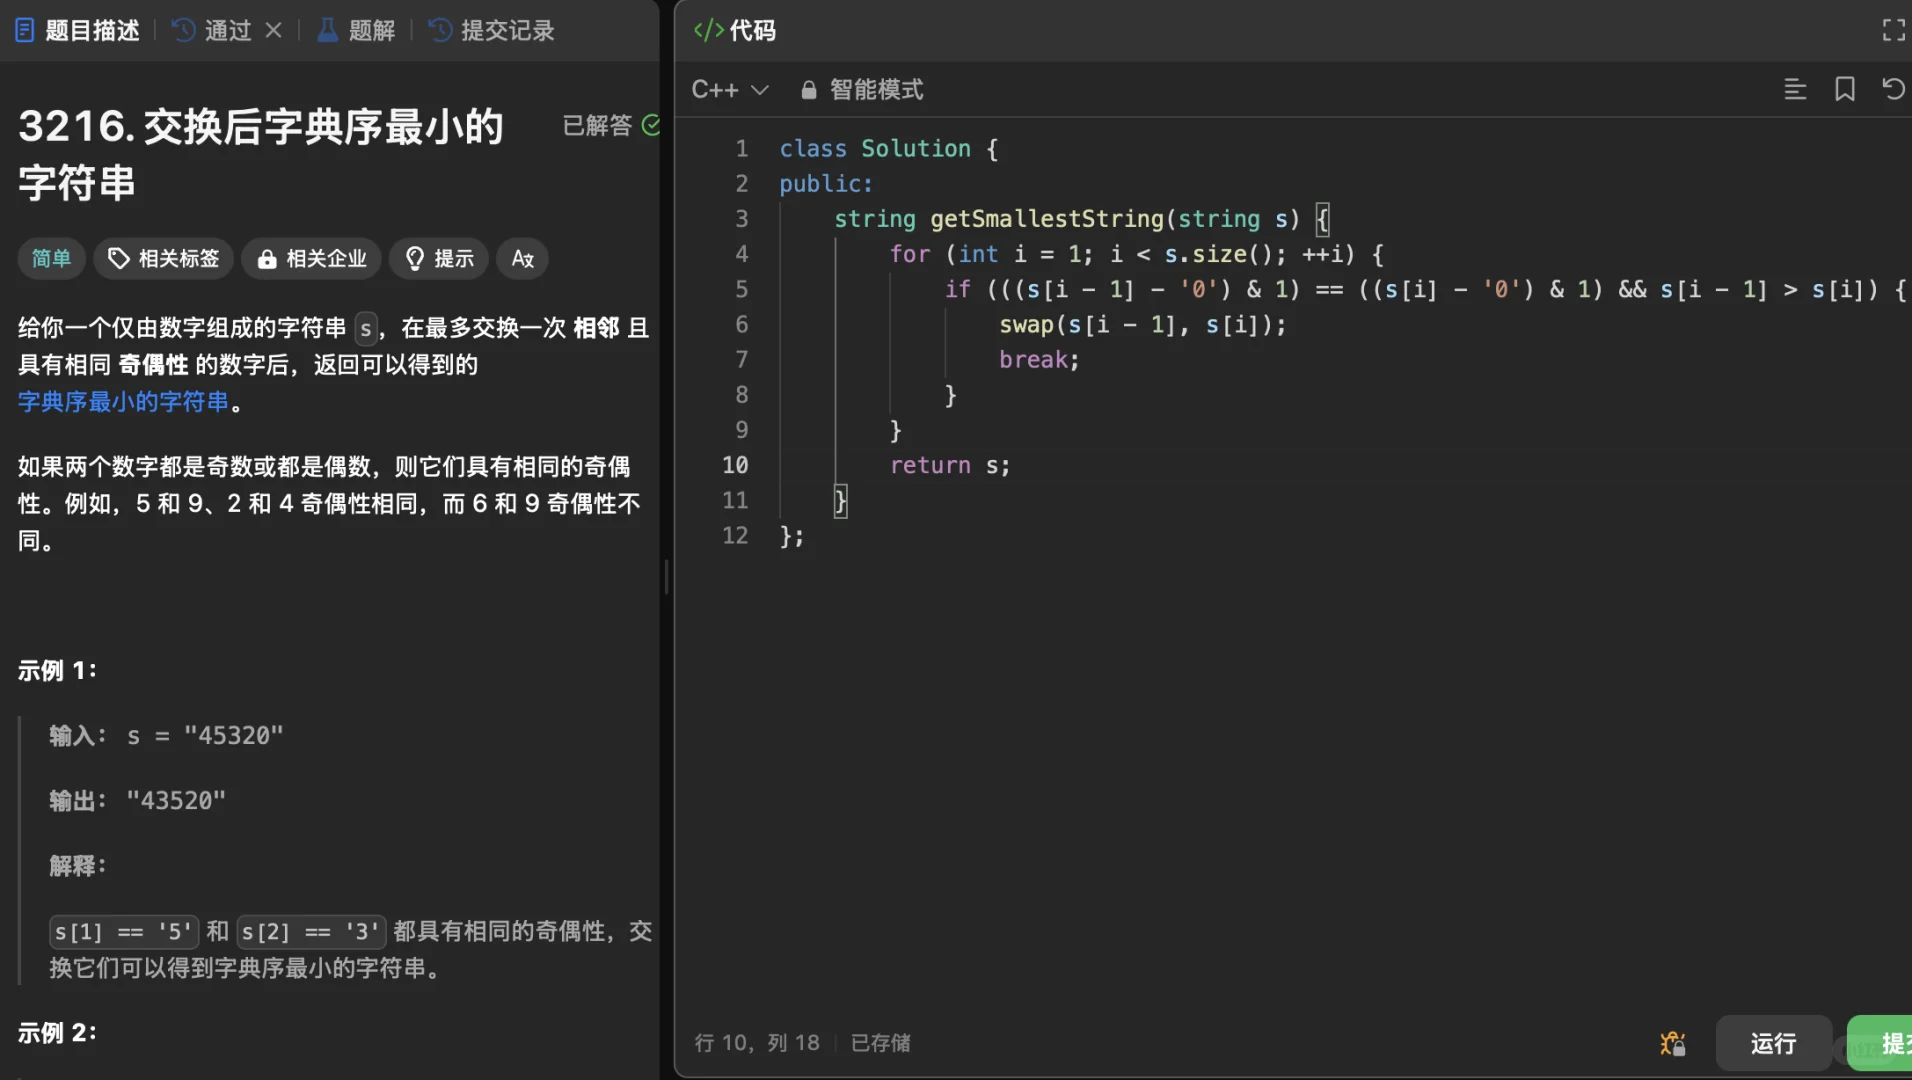Reset code with the undo arrow icon
1912x1080 pixels.
[x=1893, y=89]
